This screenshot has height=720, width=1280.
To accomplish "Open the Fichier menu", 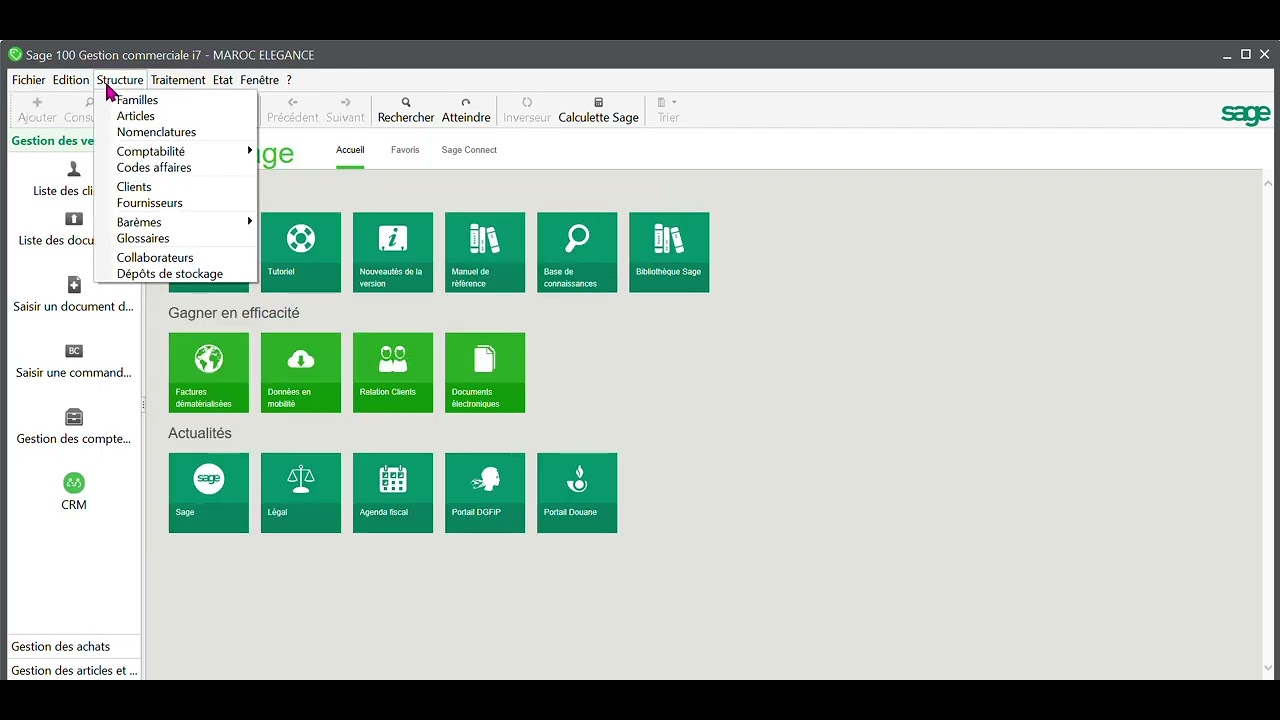I will pos(28,80).
